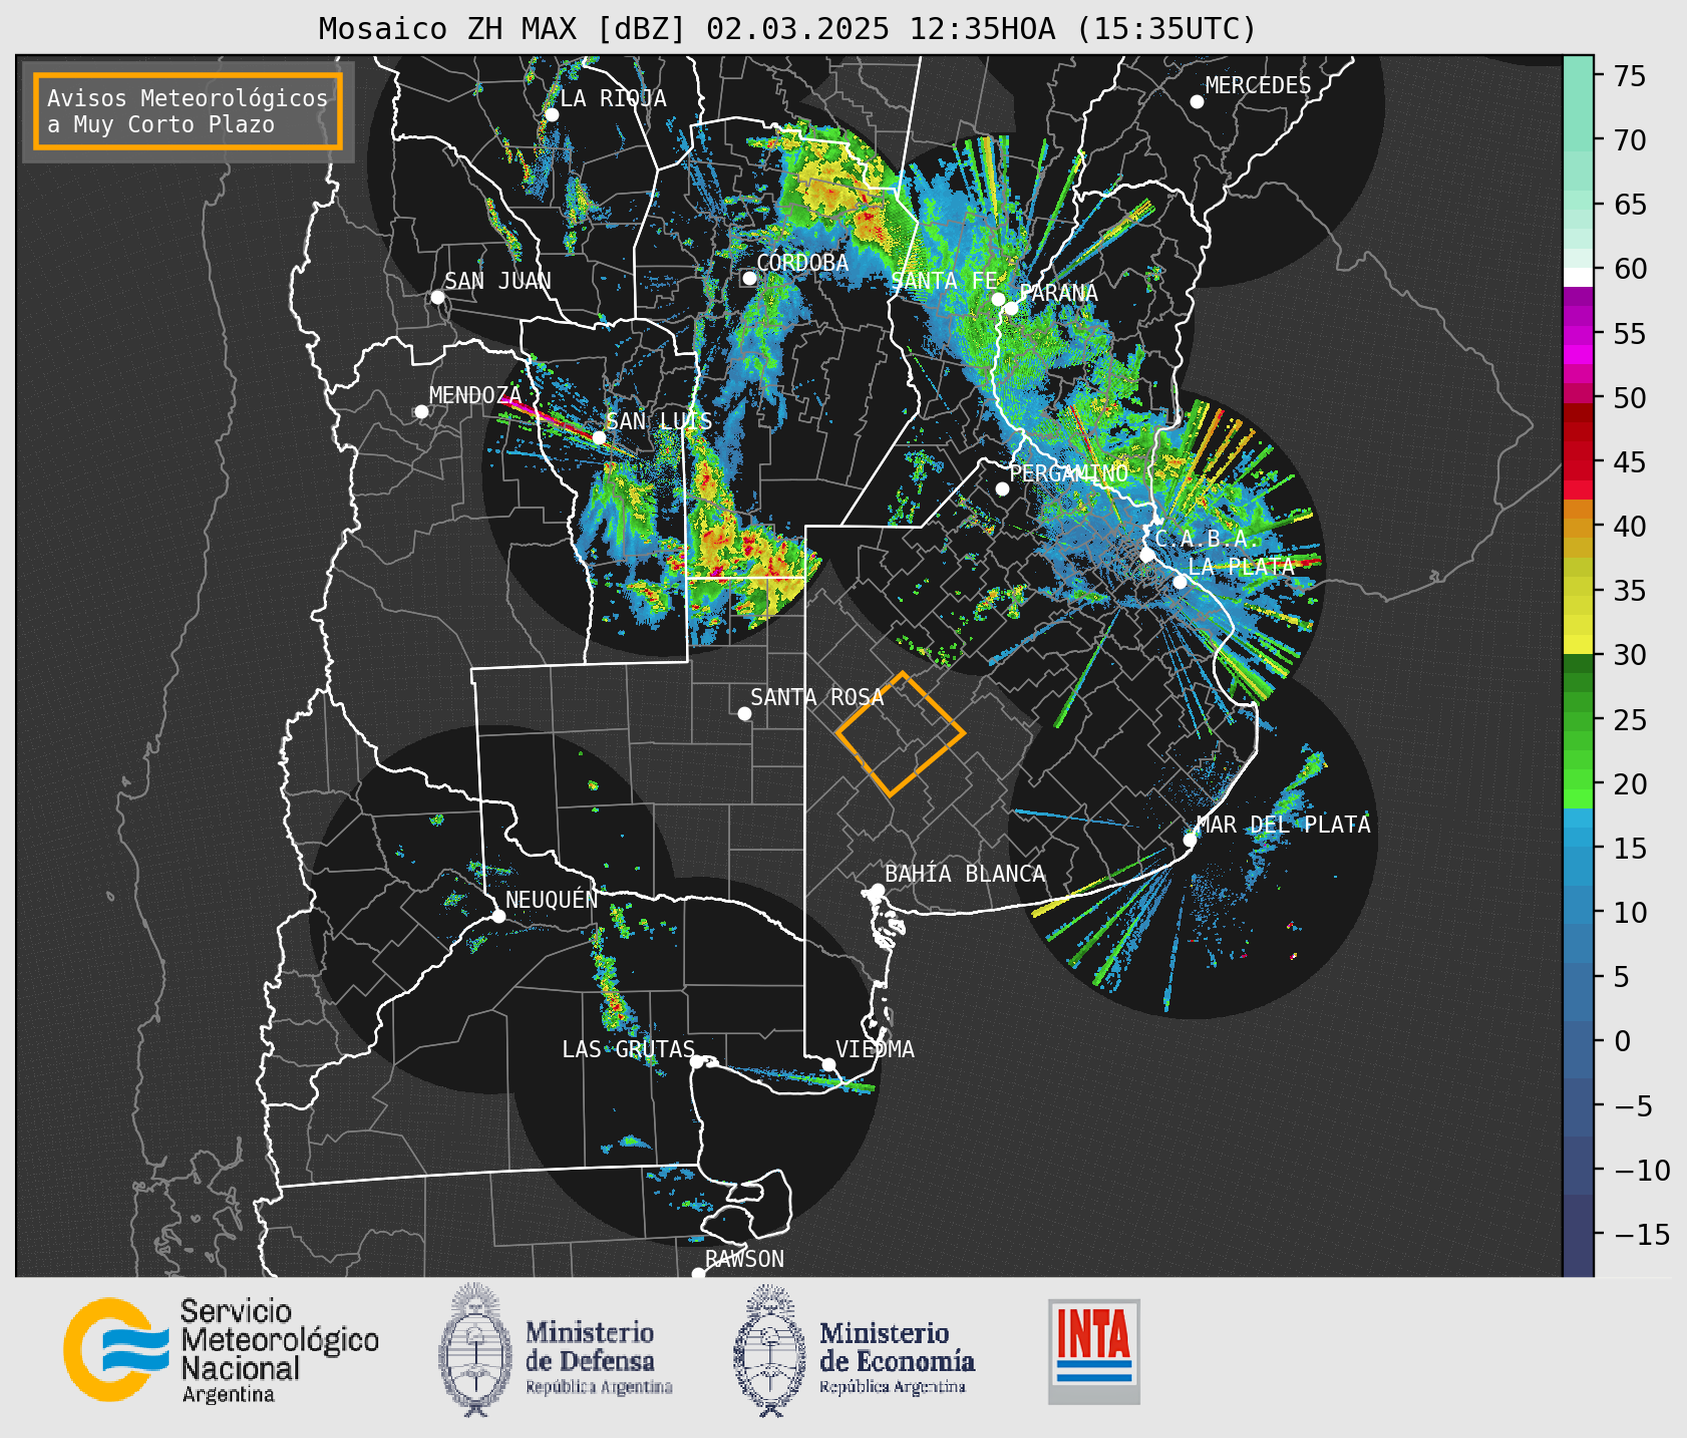1687x1438 pixels.
Task: Click the 25 dBZ green band on colorbar
Action: coord(1578,720)
